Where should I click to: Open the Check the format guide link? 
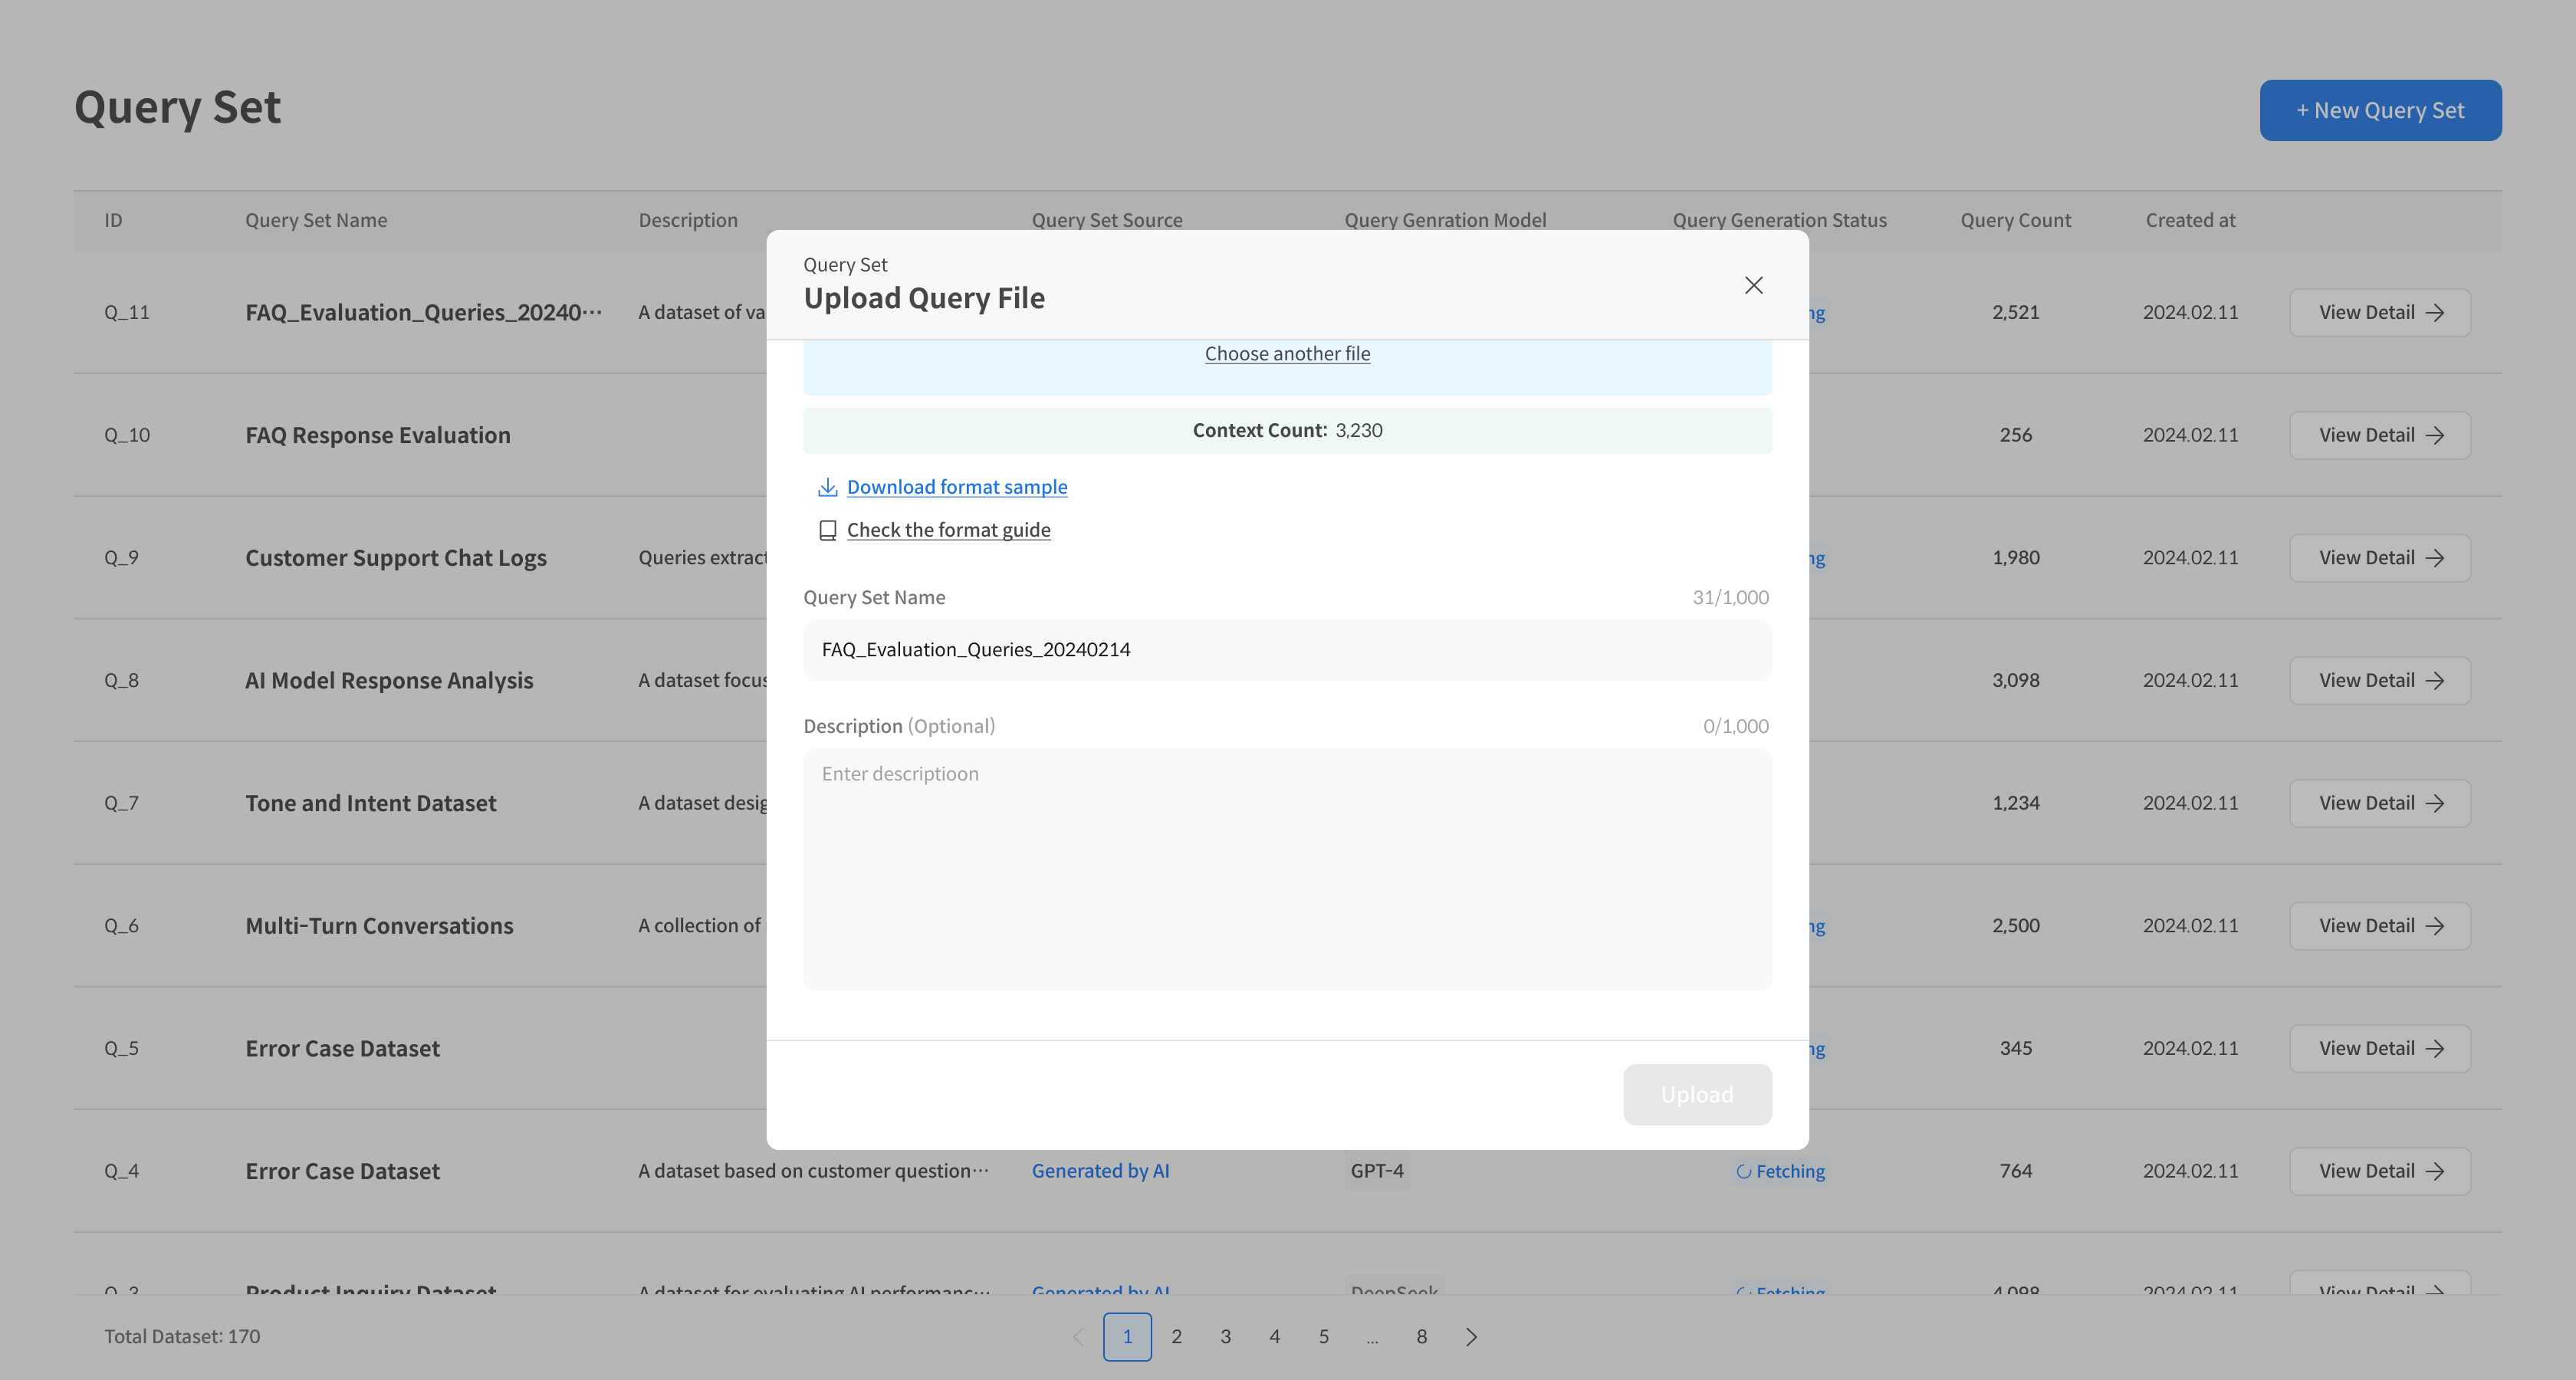coord(948,530)
